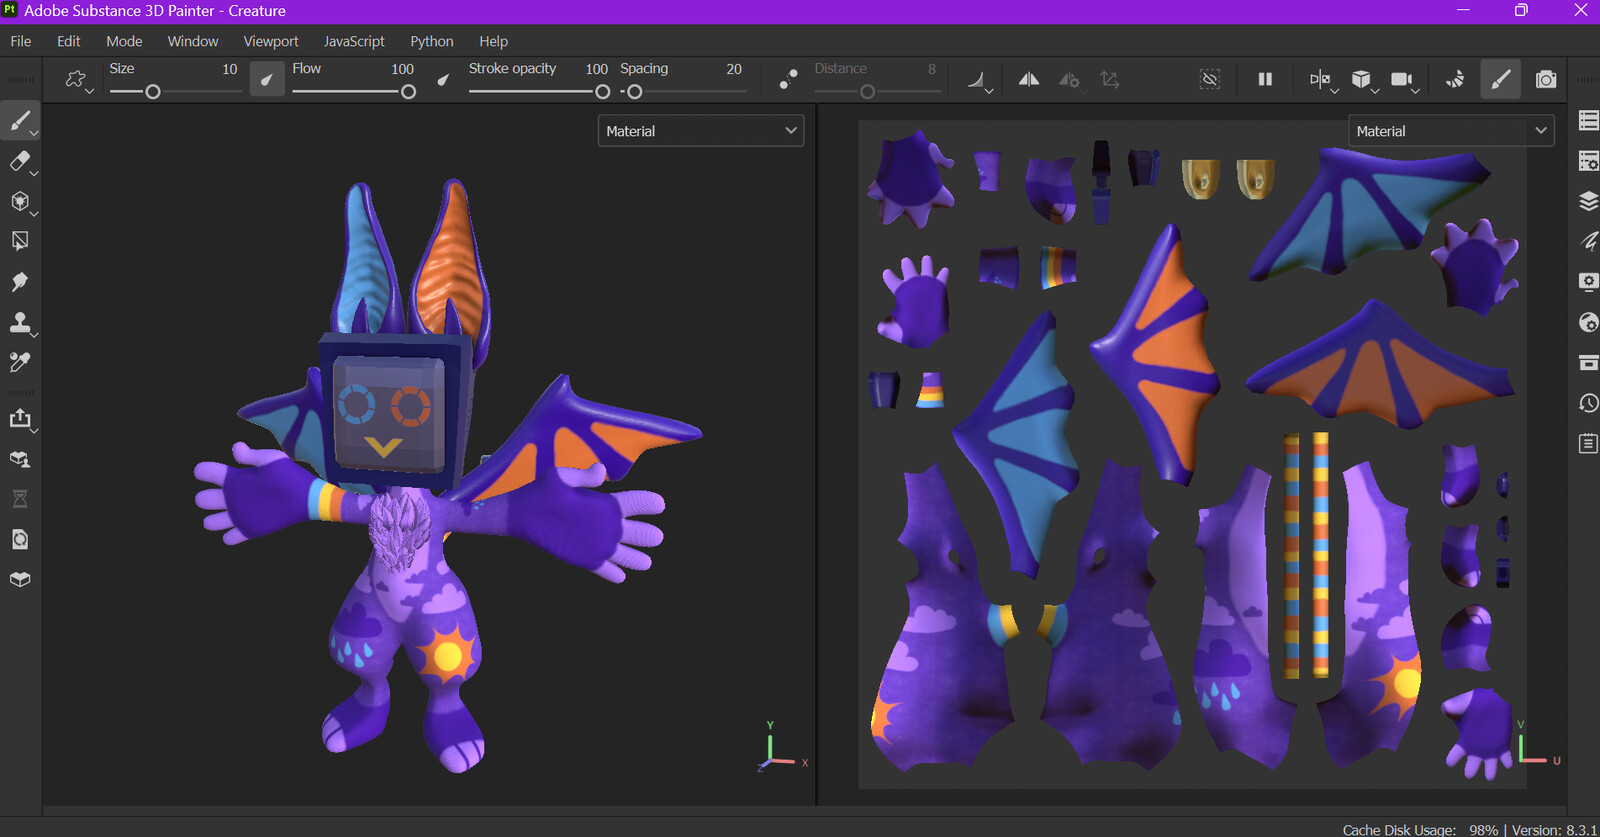
Task: Click the Size slider handle
Action: tap(153, 92)
